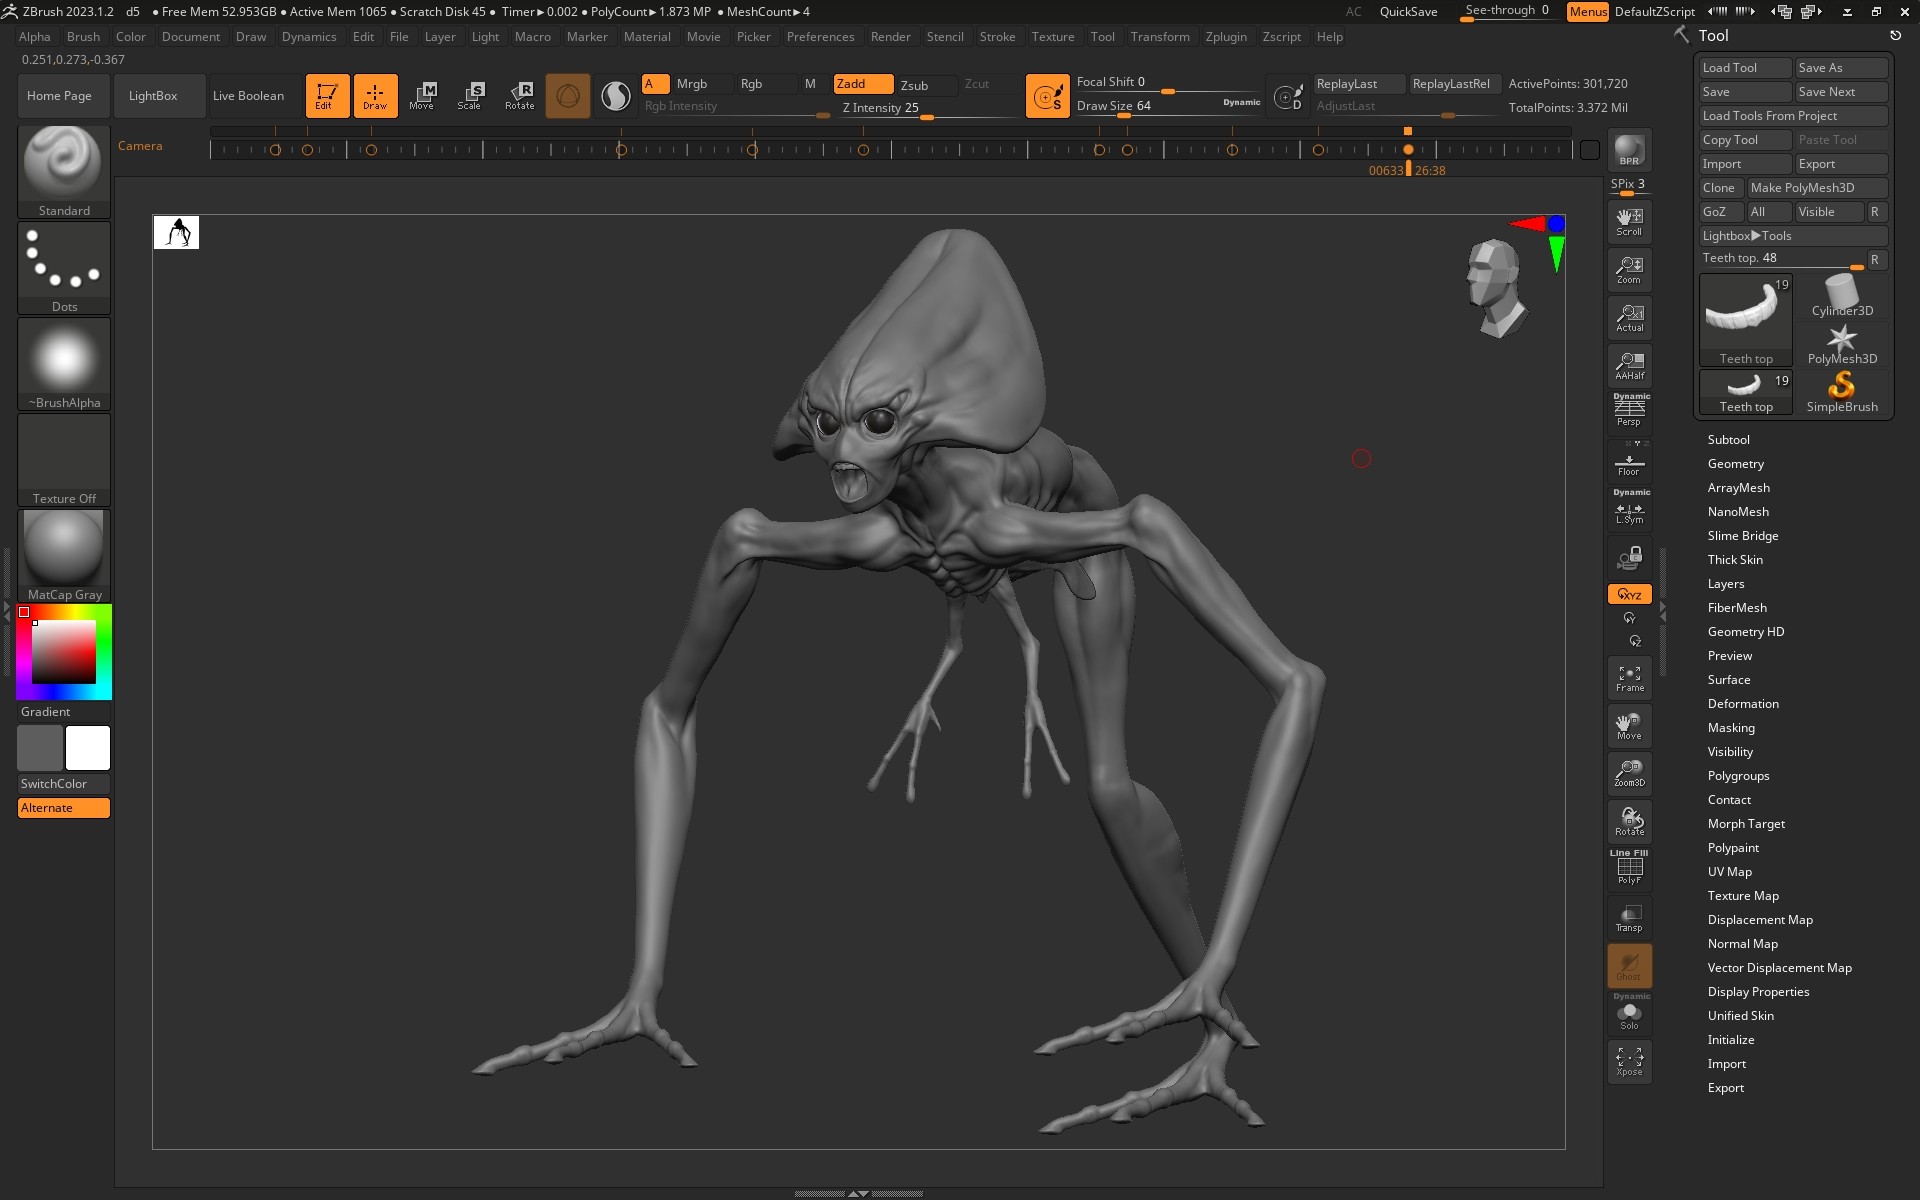Select the Zoom3D navigation icon
1920x1200 pixels.
1629,773
